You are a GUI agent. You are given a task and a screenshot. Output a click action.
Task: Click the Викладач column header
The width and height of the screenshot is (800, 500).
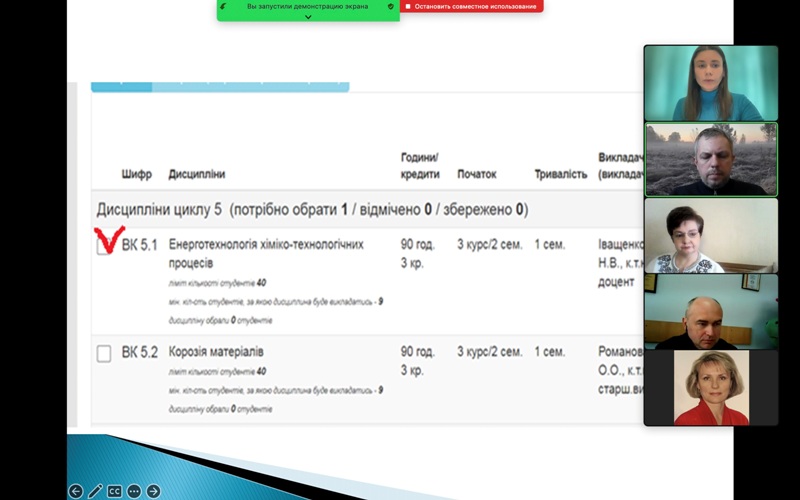click(620, 166)
